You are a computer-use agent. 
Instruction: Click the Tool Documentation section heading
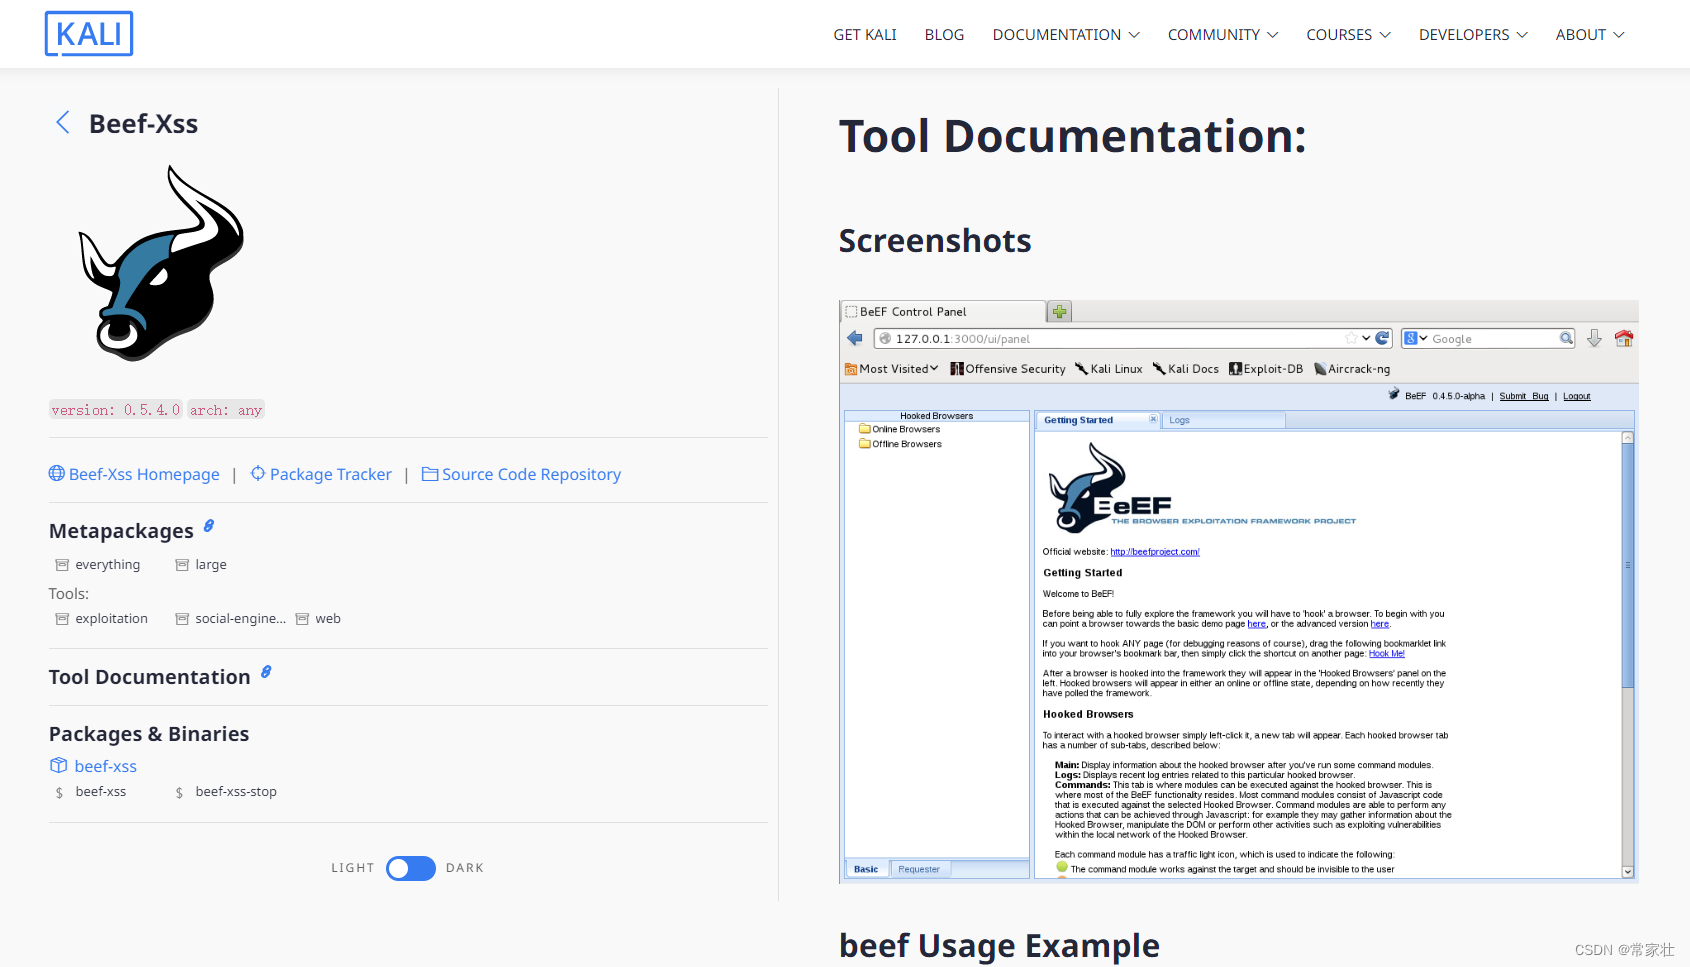click(150, 677)
